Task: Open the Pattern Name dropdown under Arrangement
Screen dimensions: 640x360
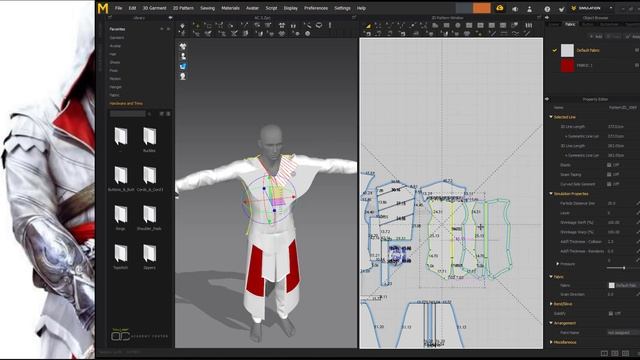Action: [624, 333]
